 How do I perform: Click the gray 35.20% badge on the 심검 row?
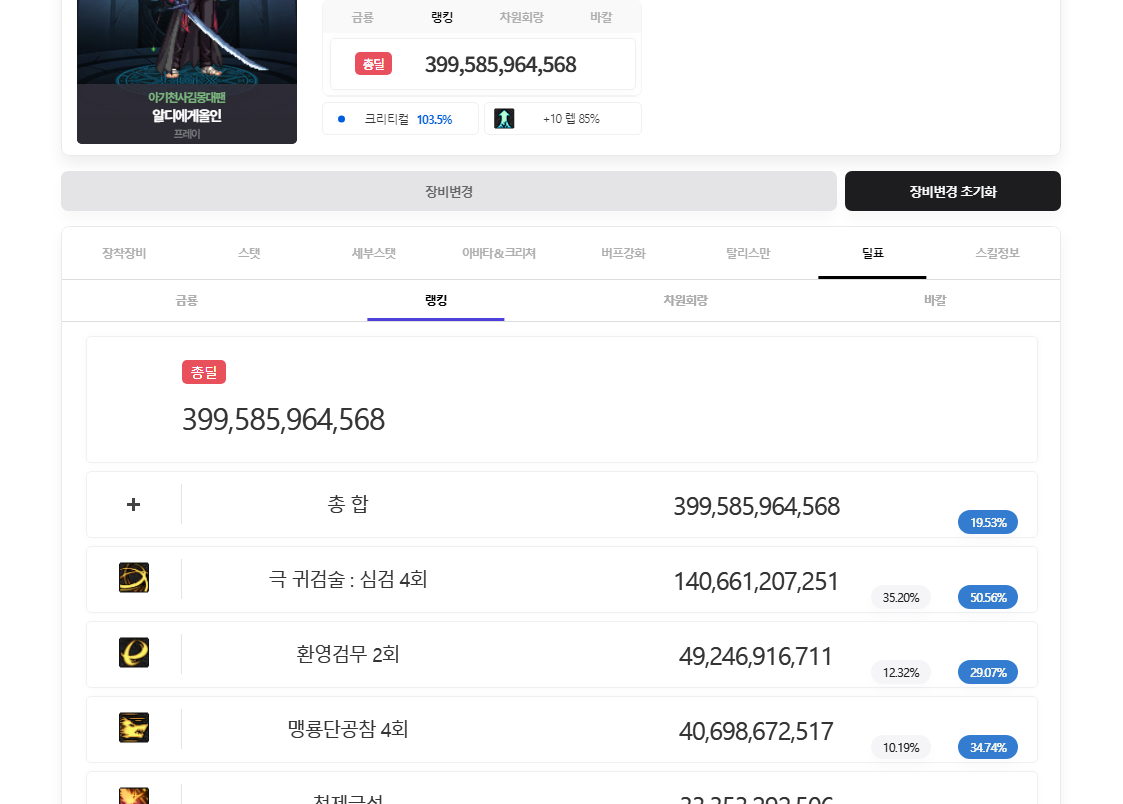pos(901,597)
